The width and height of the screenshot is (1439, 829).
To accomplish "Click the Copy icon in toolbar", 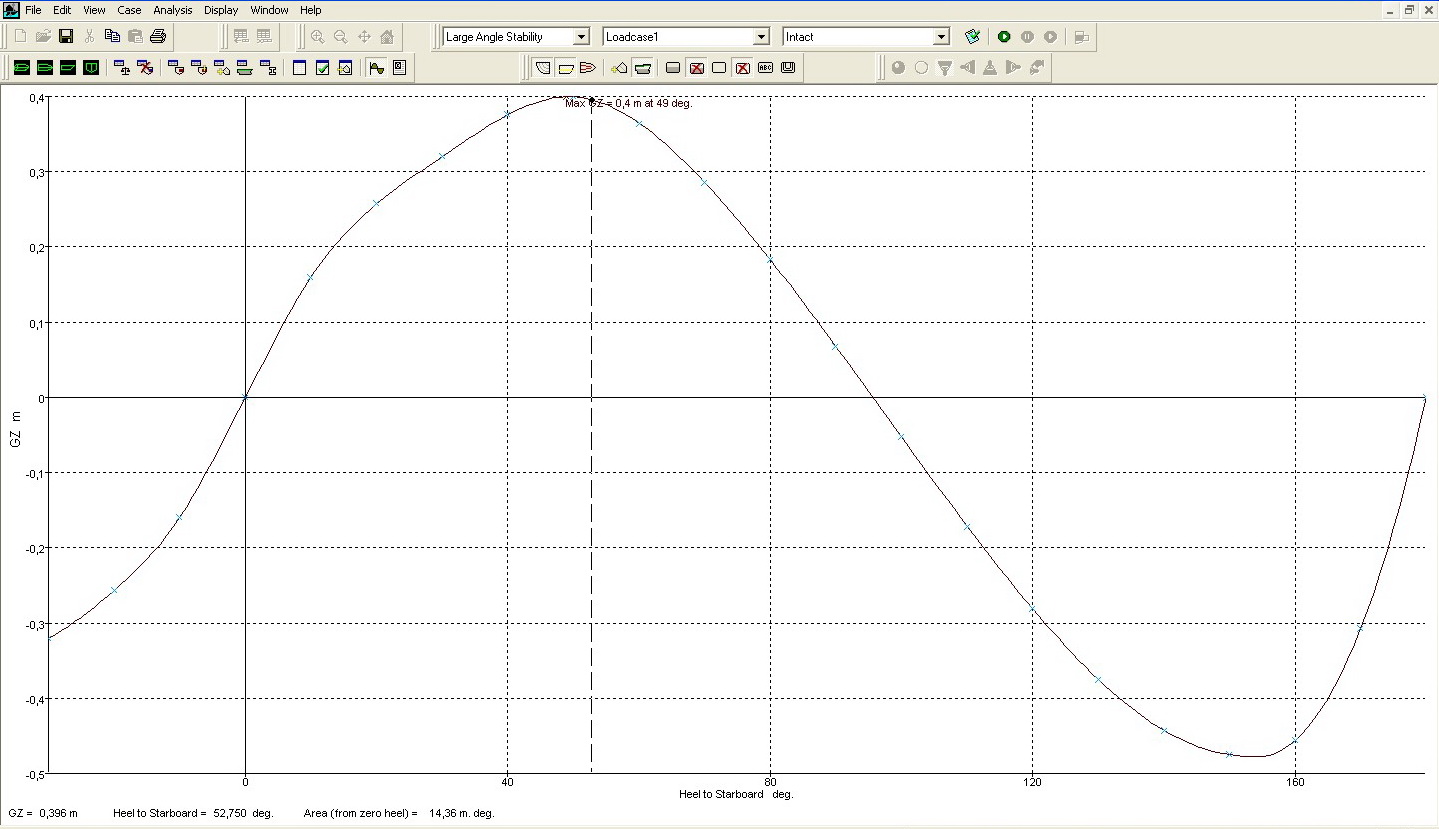I will pyautogui.click(x=112, y=37).
